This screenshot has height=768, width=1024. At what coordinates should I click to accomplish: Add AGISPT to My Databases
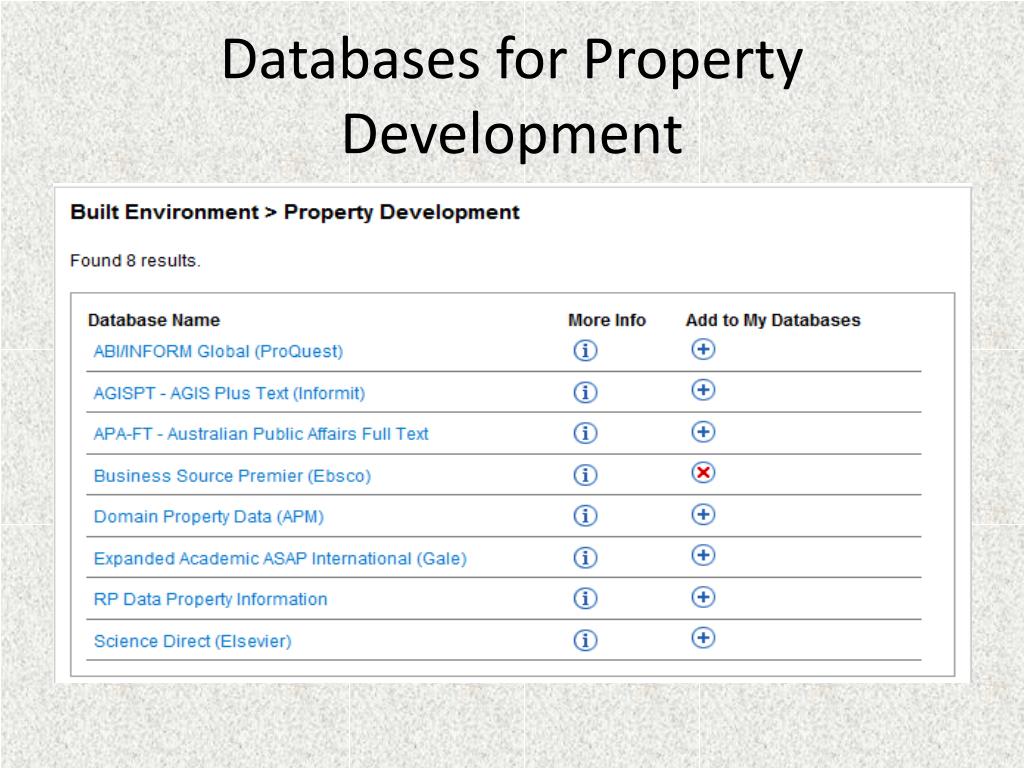coord(703,390)
